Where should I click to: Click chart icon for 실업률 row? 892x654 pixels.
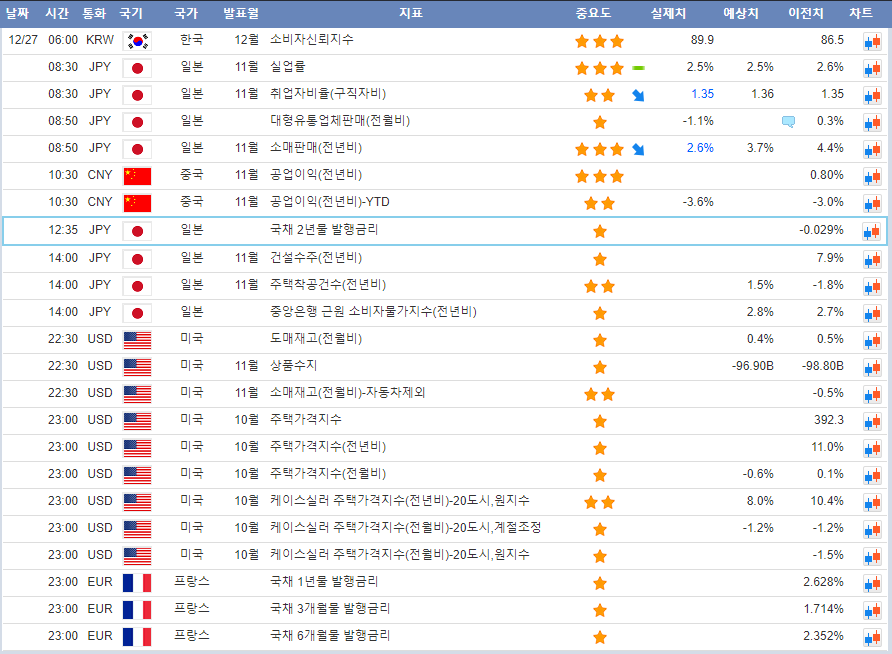coord(872,68)
